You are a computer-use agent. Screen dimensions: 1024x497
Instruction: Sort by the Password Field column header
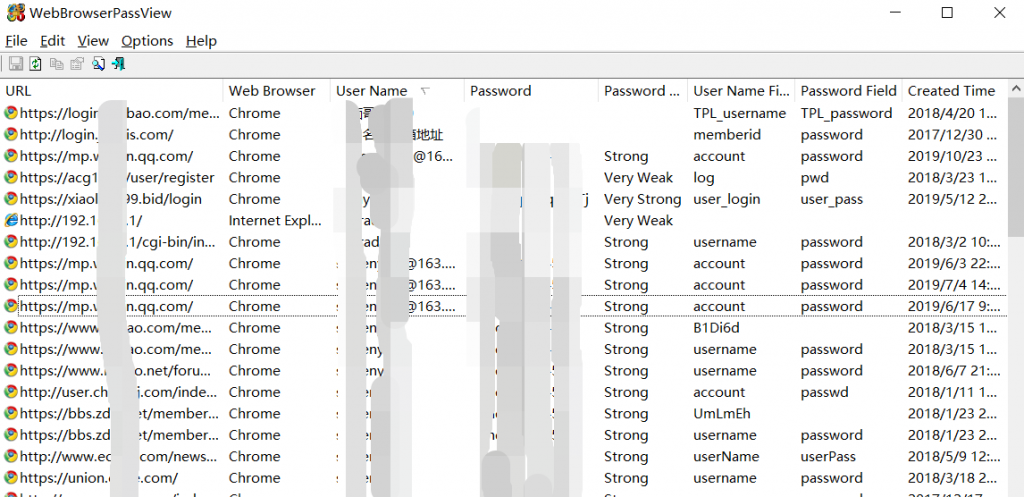coord(849,91)
